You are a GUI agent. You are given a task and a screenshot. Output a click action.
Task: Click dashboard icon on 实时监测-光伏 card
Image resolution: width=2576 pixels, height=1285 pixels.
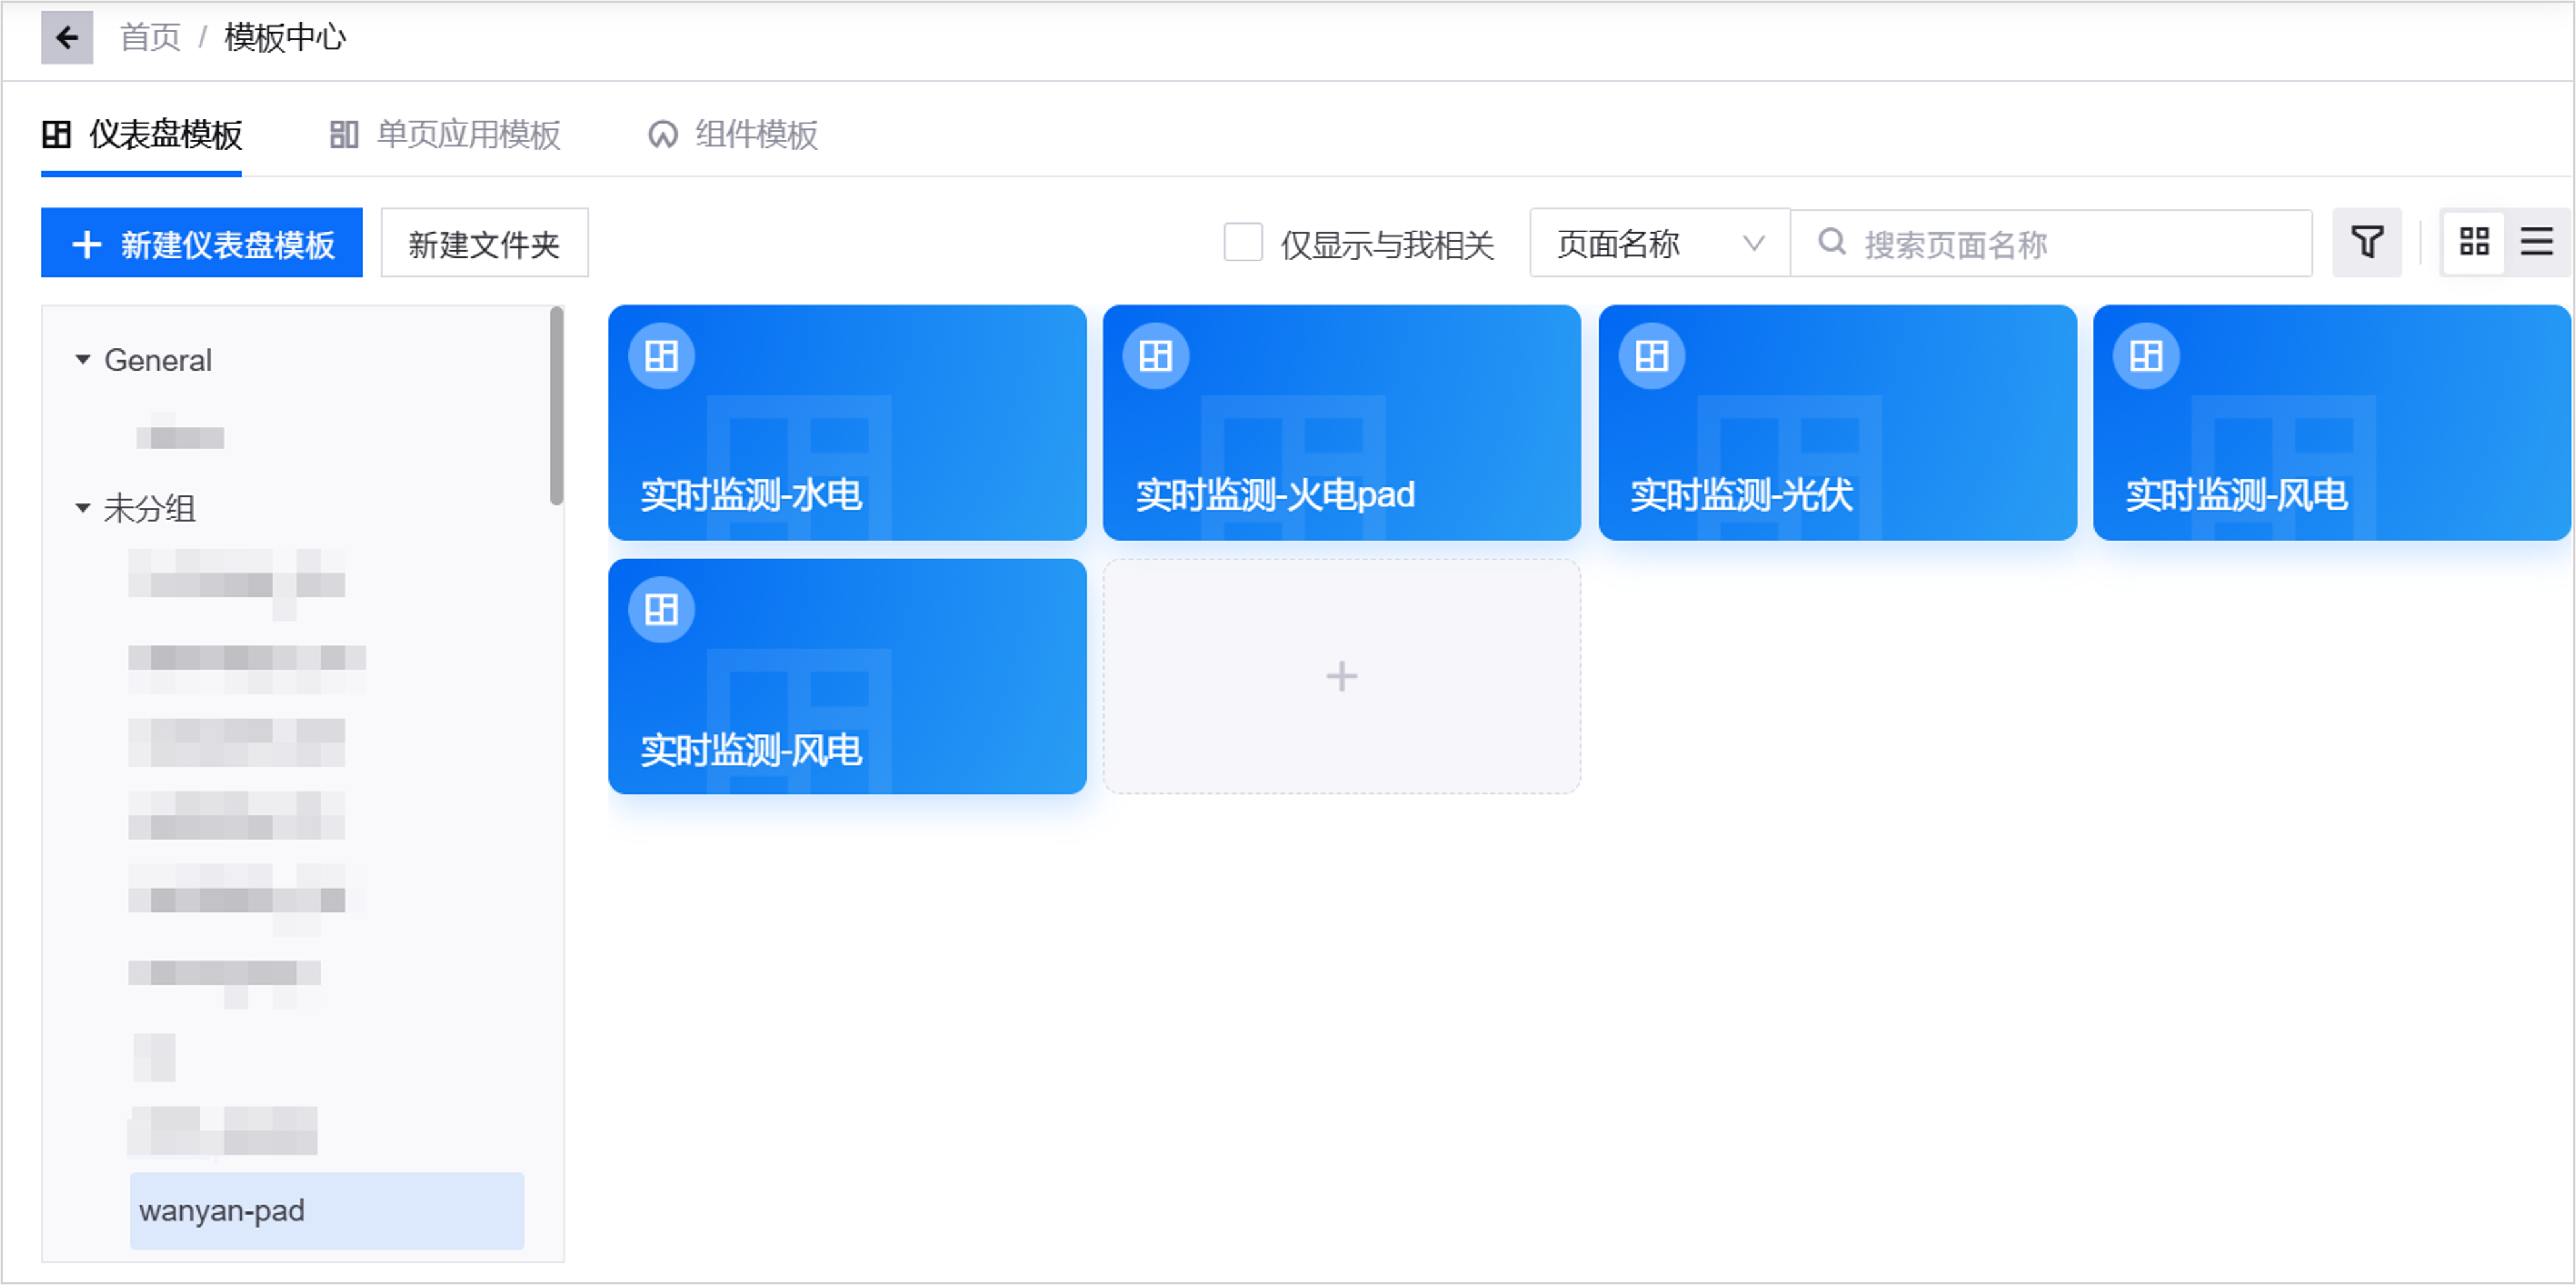click(1652, 356)
